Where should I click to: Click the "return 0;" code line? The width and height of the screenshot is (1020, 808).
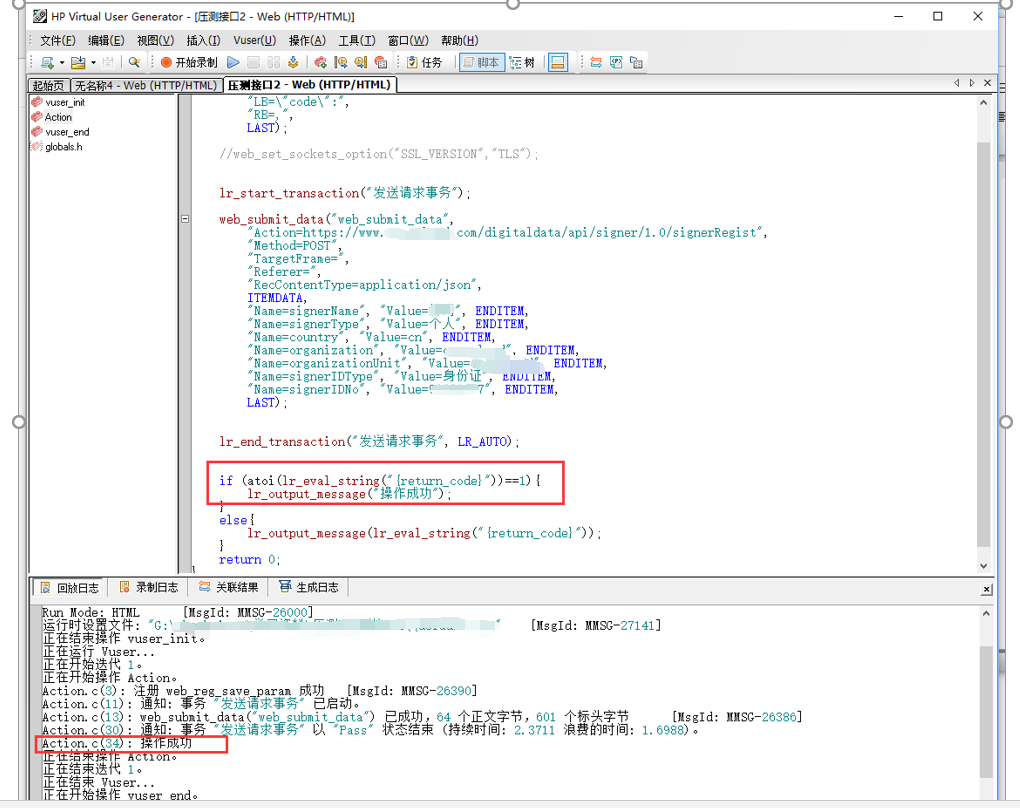pyautogui.click(x=250, y=559)
